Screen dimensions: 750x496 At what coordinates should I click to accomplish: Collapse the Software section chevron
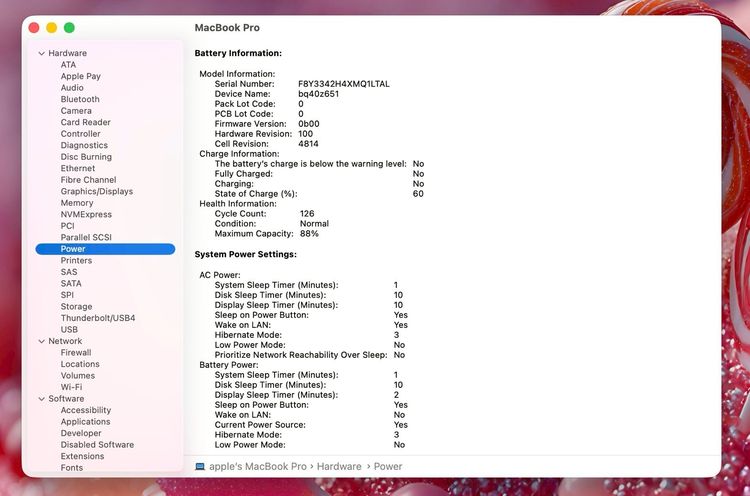coord(42,399)
